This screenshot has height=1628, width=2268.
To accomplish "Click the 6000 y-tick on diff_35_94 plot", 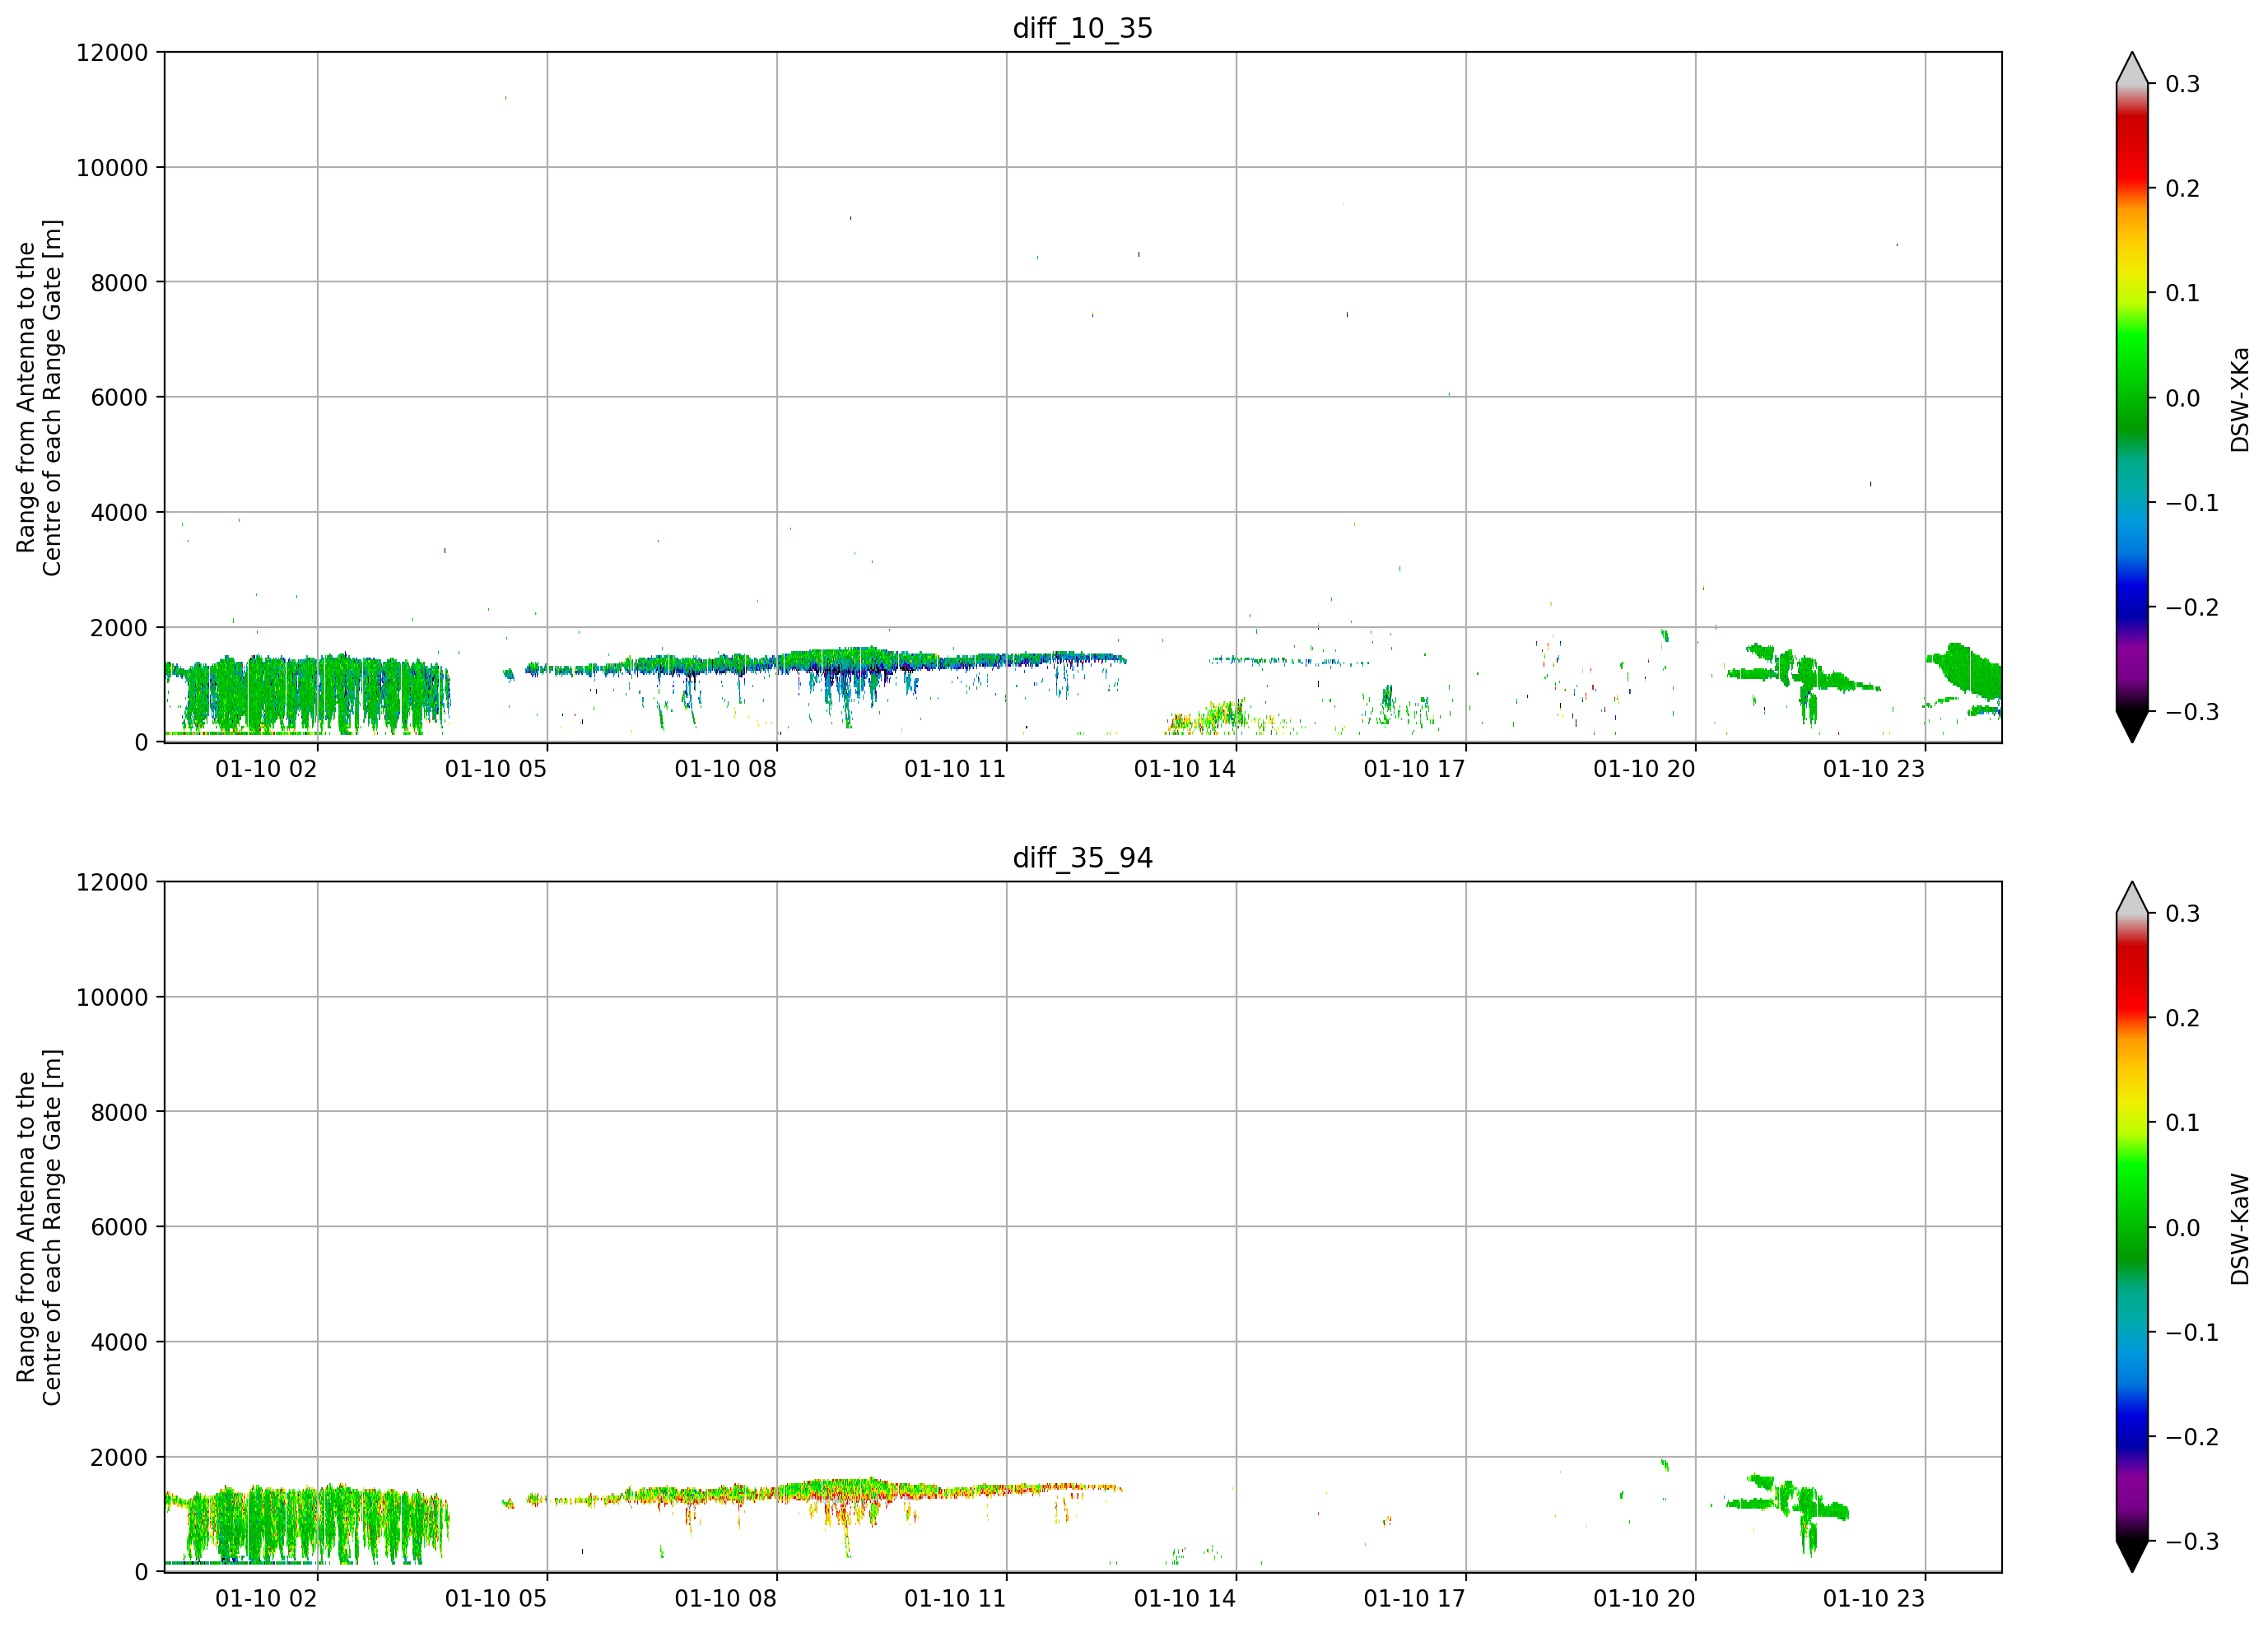I will [119, 1227].
